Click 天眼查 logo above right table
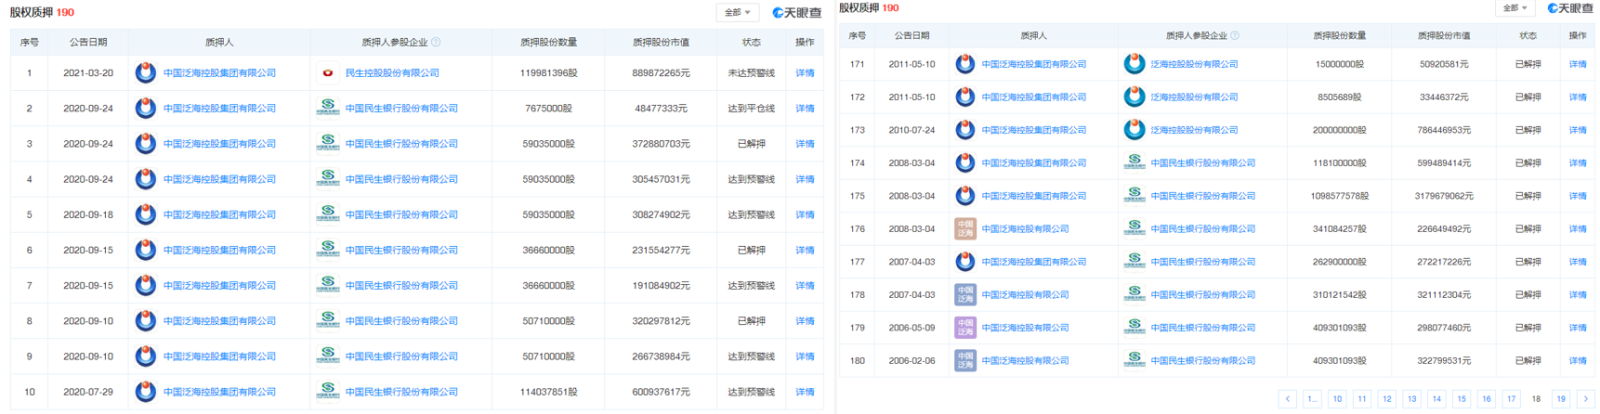The image size is (1600, 414). point(1570,8)
